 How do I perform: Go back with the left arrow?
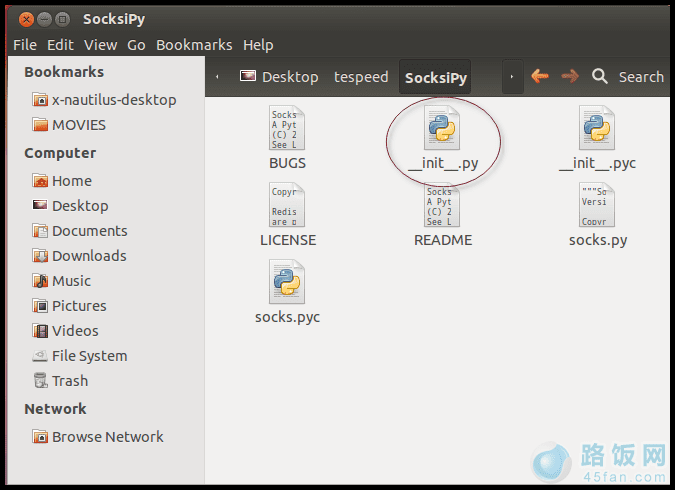pyautogui.click(x=540, y=76)
